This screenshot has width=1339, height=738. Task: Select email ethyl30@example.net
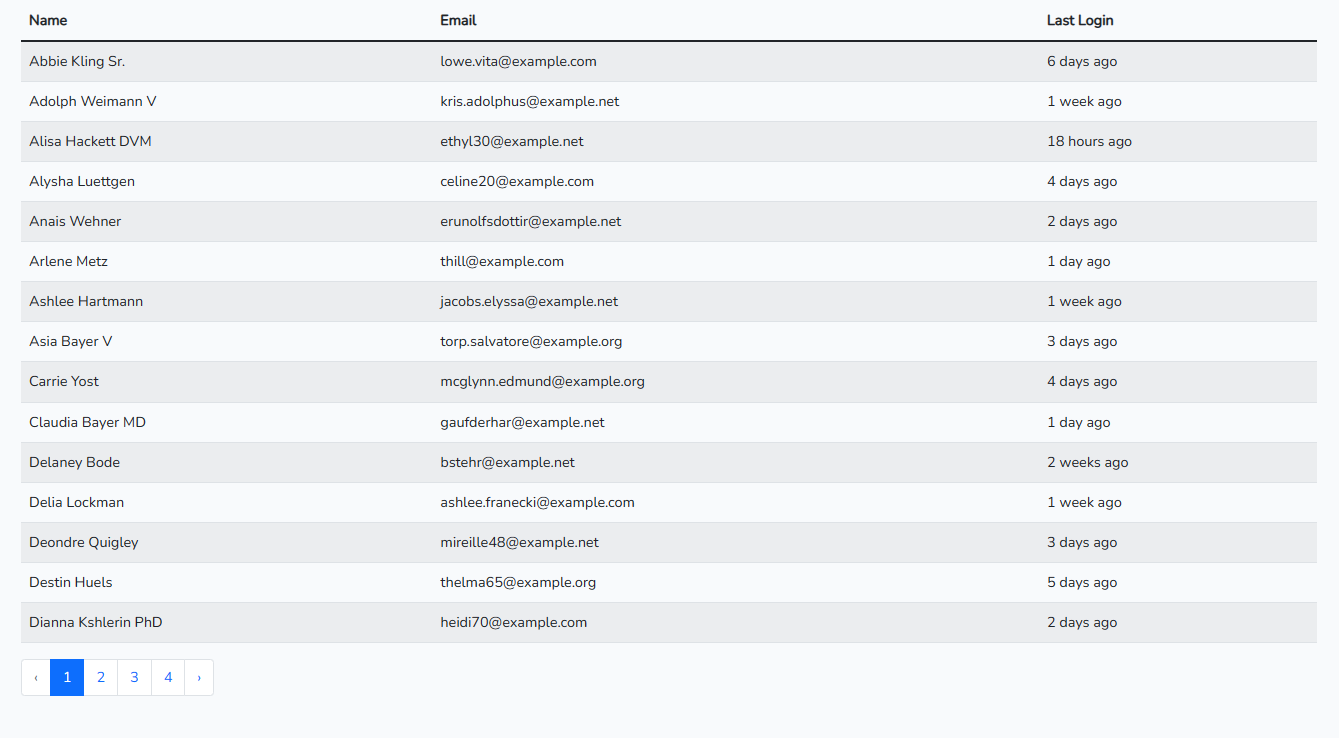pos(512,141)
